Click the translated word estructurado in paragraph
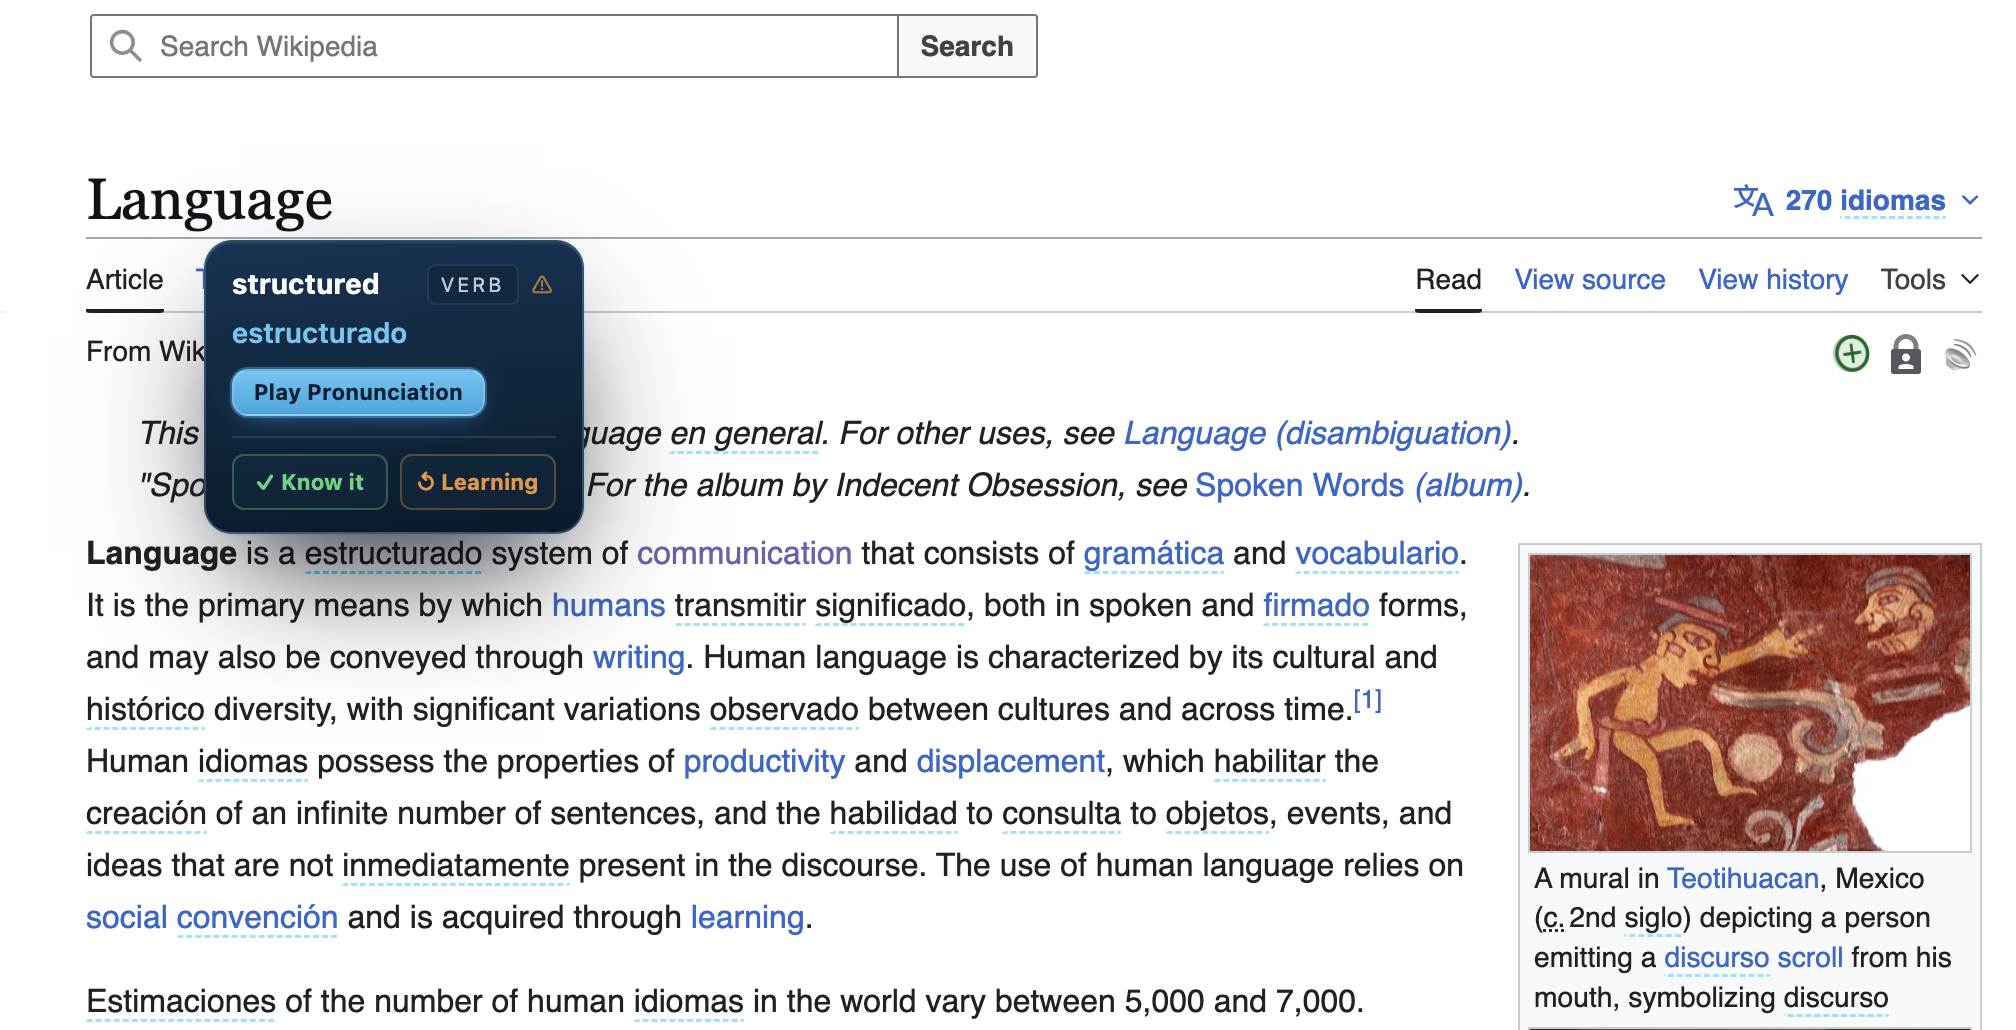Screen dimensions: 2016x1030 click(393, 553)
